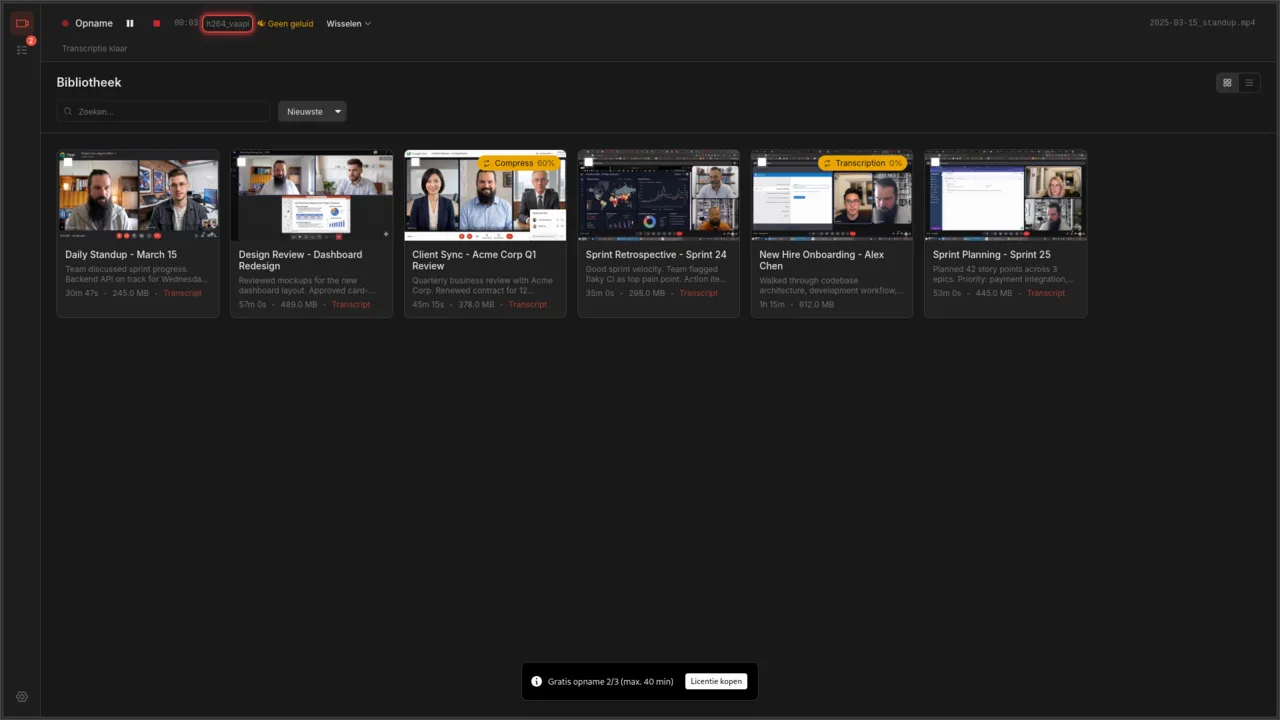Click the 30m 47s duration on Daily Standup

81,293
